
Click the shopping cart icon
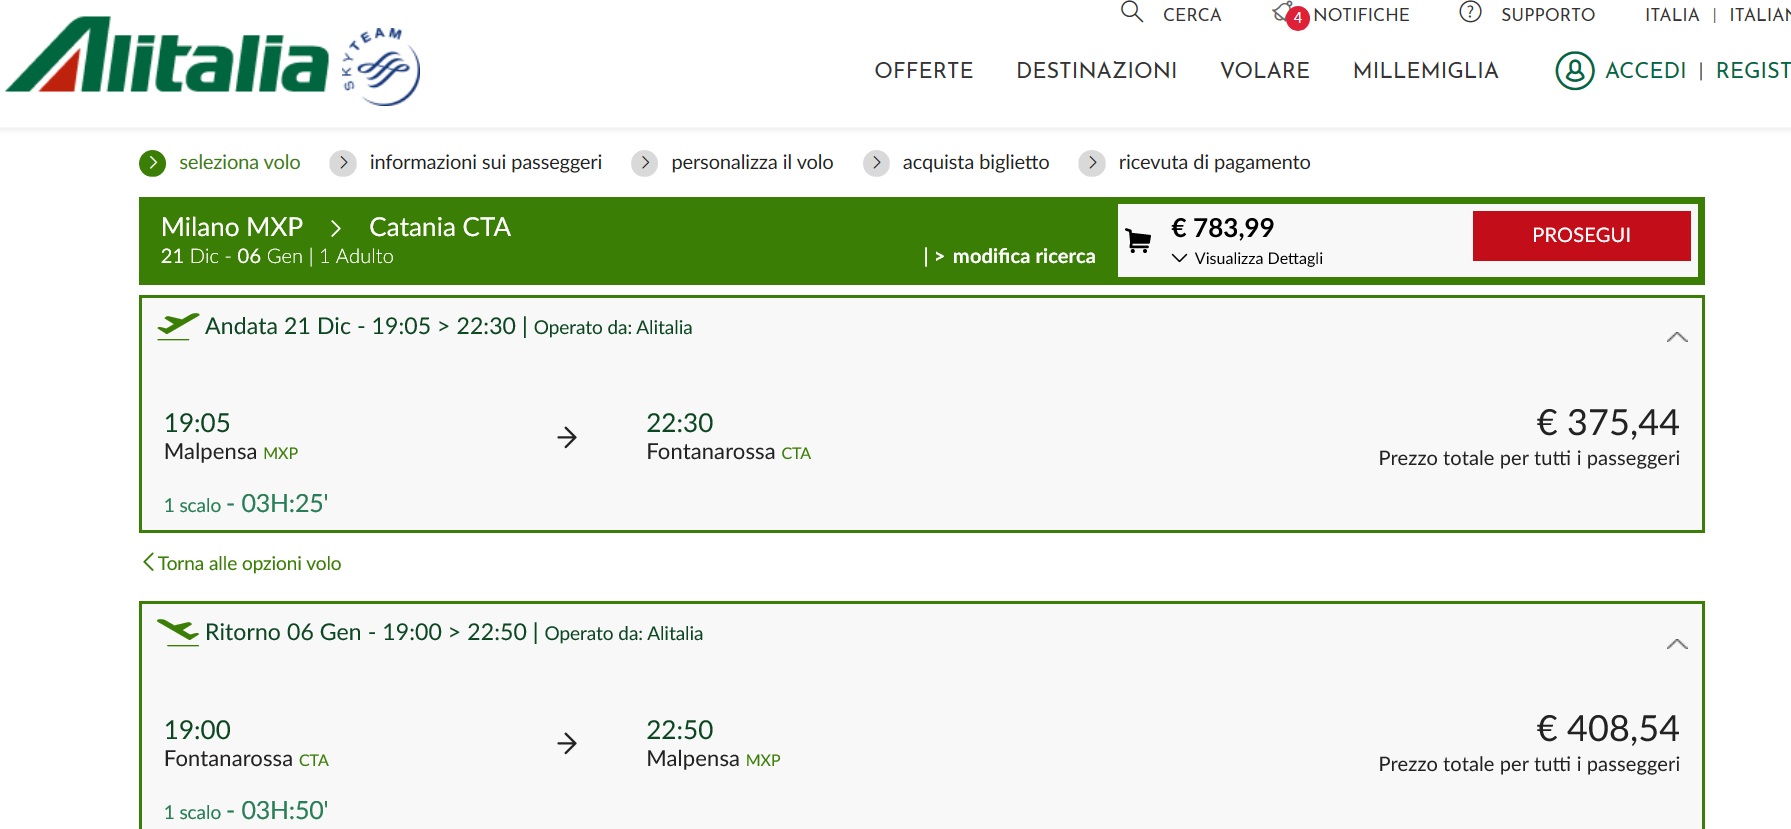pyautogui.click(x=1138, y=240)
